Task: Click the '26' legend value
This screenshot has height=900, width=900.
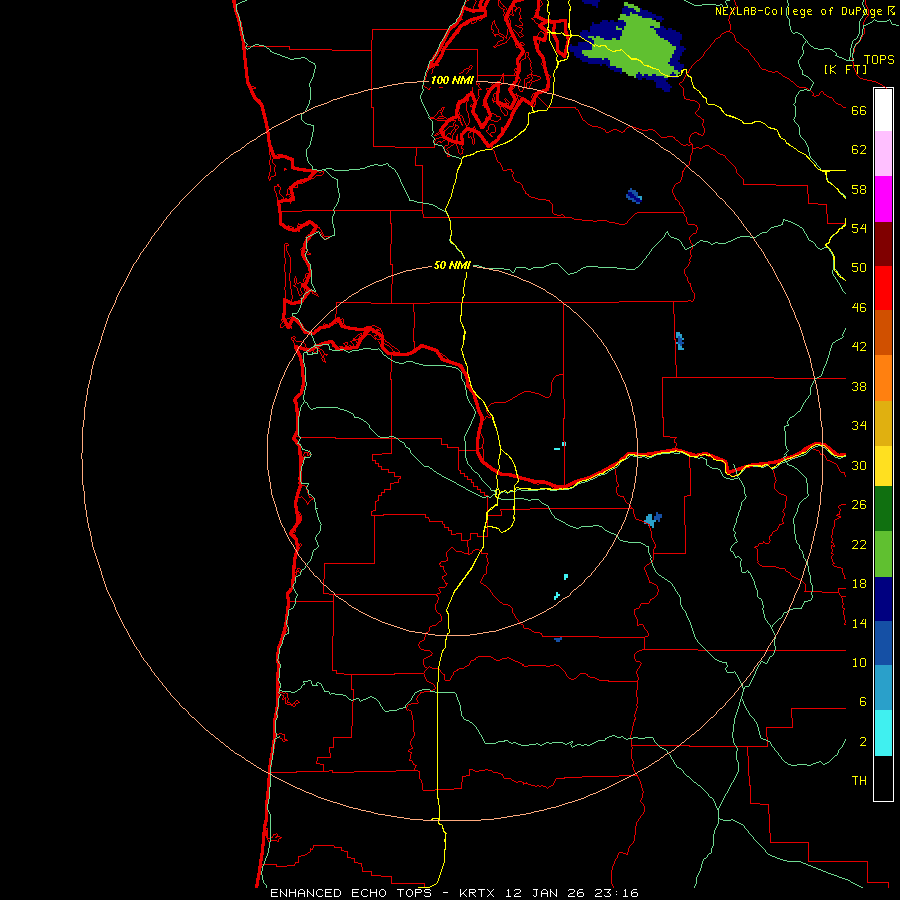Action: (x=859, y=505)
